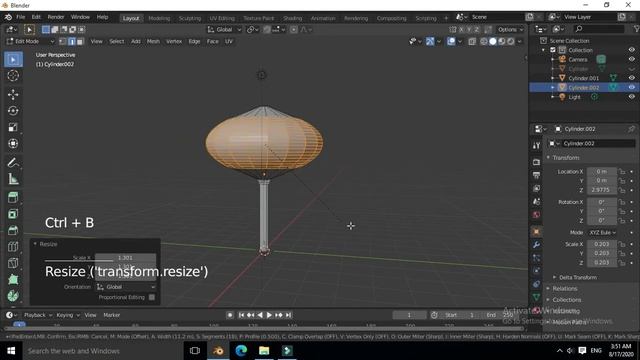
Task: Select the Select Box tool
Action: click(13, 60)
